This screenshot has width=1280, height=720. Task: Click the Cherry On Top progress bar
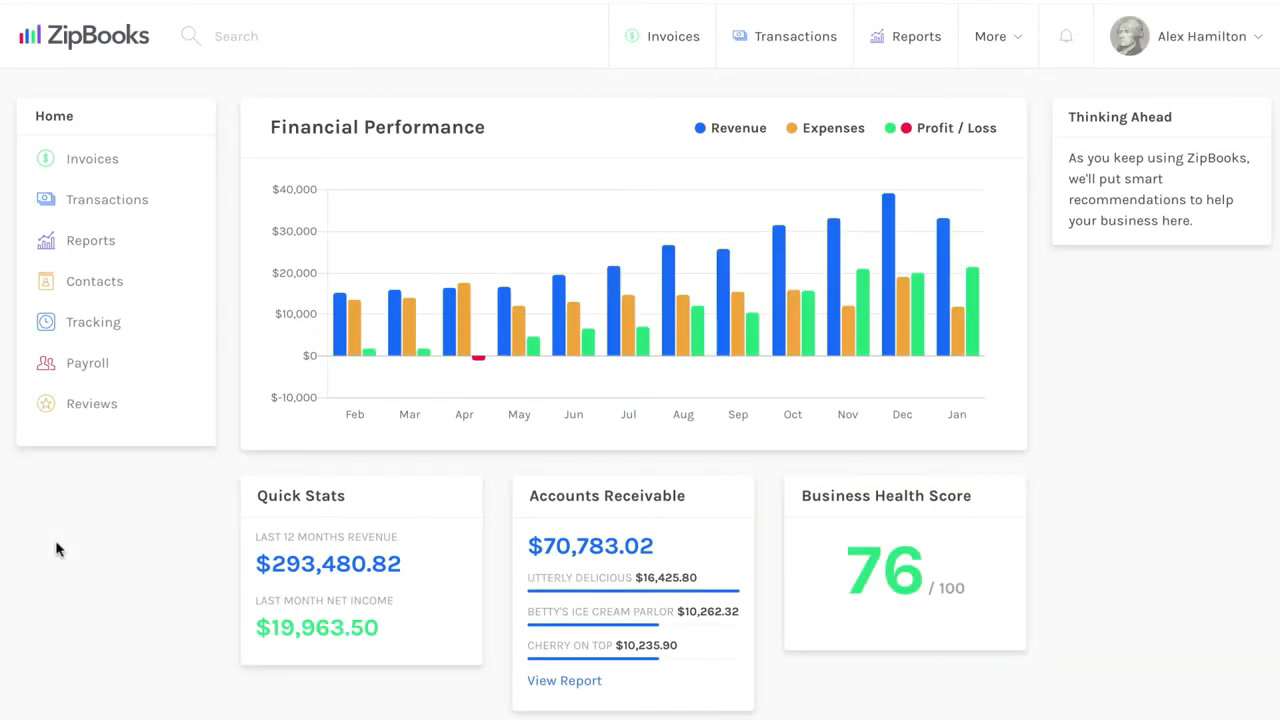click(633, 659)
